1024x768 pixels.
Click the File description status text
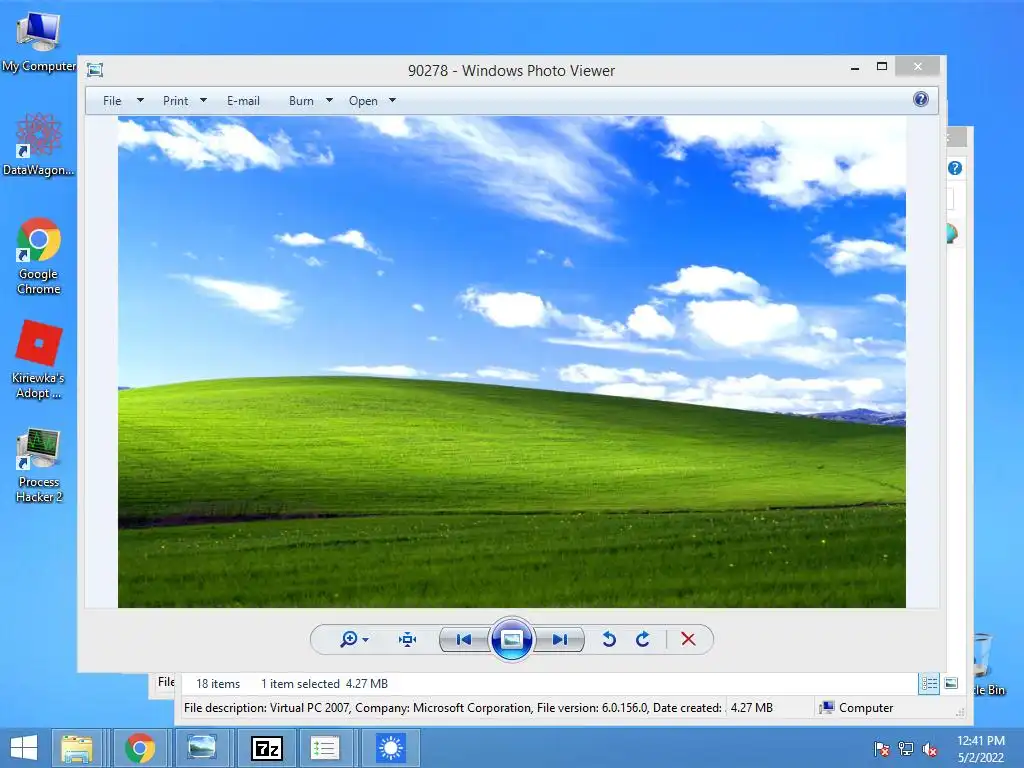(x=453, y=708)
